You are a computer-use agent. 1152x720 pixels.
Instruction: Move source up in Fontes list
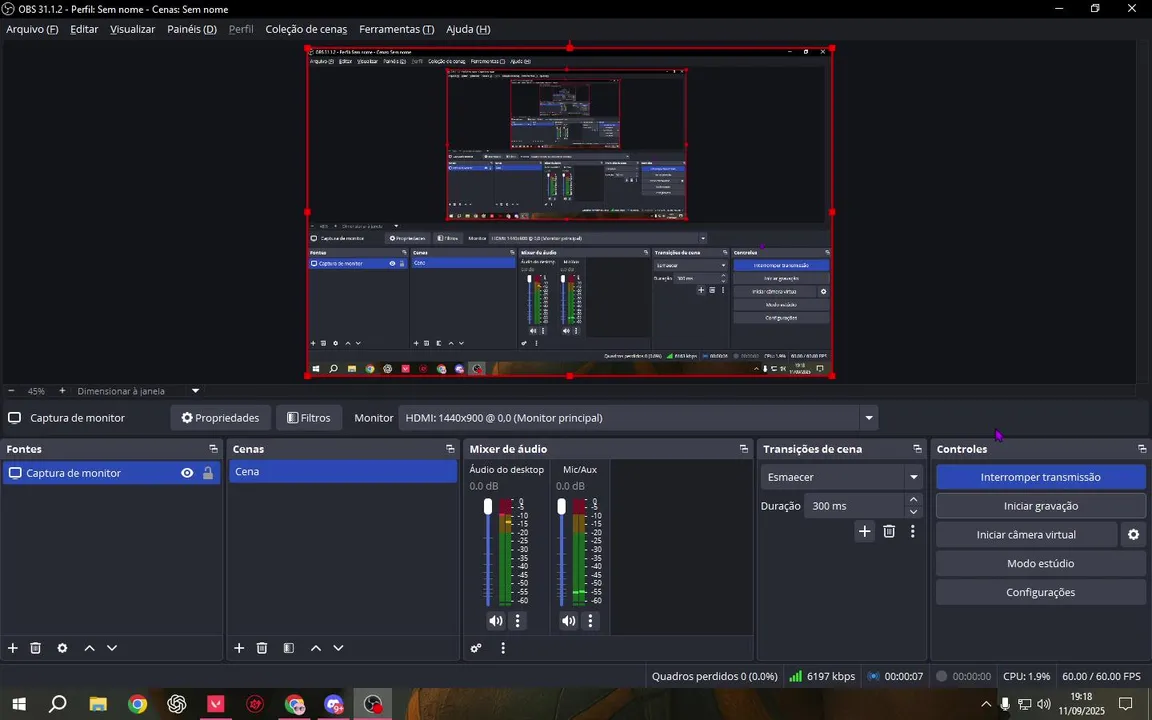90,648
